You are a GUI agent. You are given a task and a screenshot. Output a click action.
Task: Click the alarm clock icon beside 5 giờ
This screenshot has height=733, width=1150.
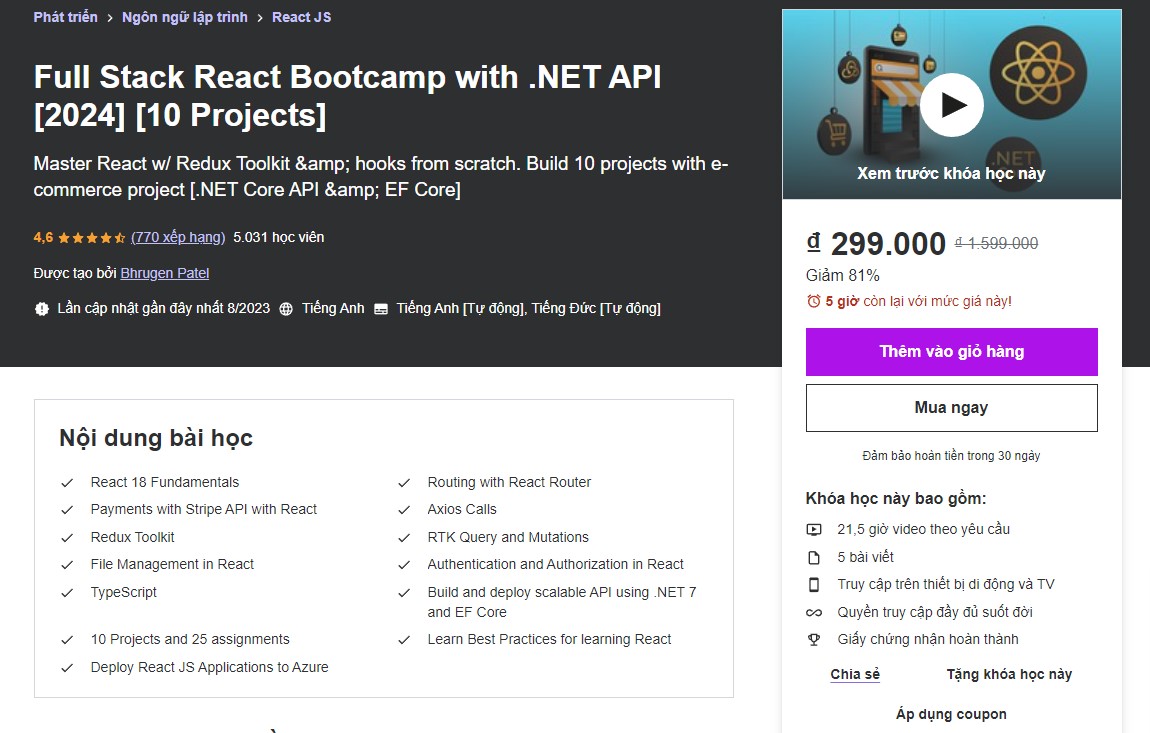(x=813, y=301)
